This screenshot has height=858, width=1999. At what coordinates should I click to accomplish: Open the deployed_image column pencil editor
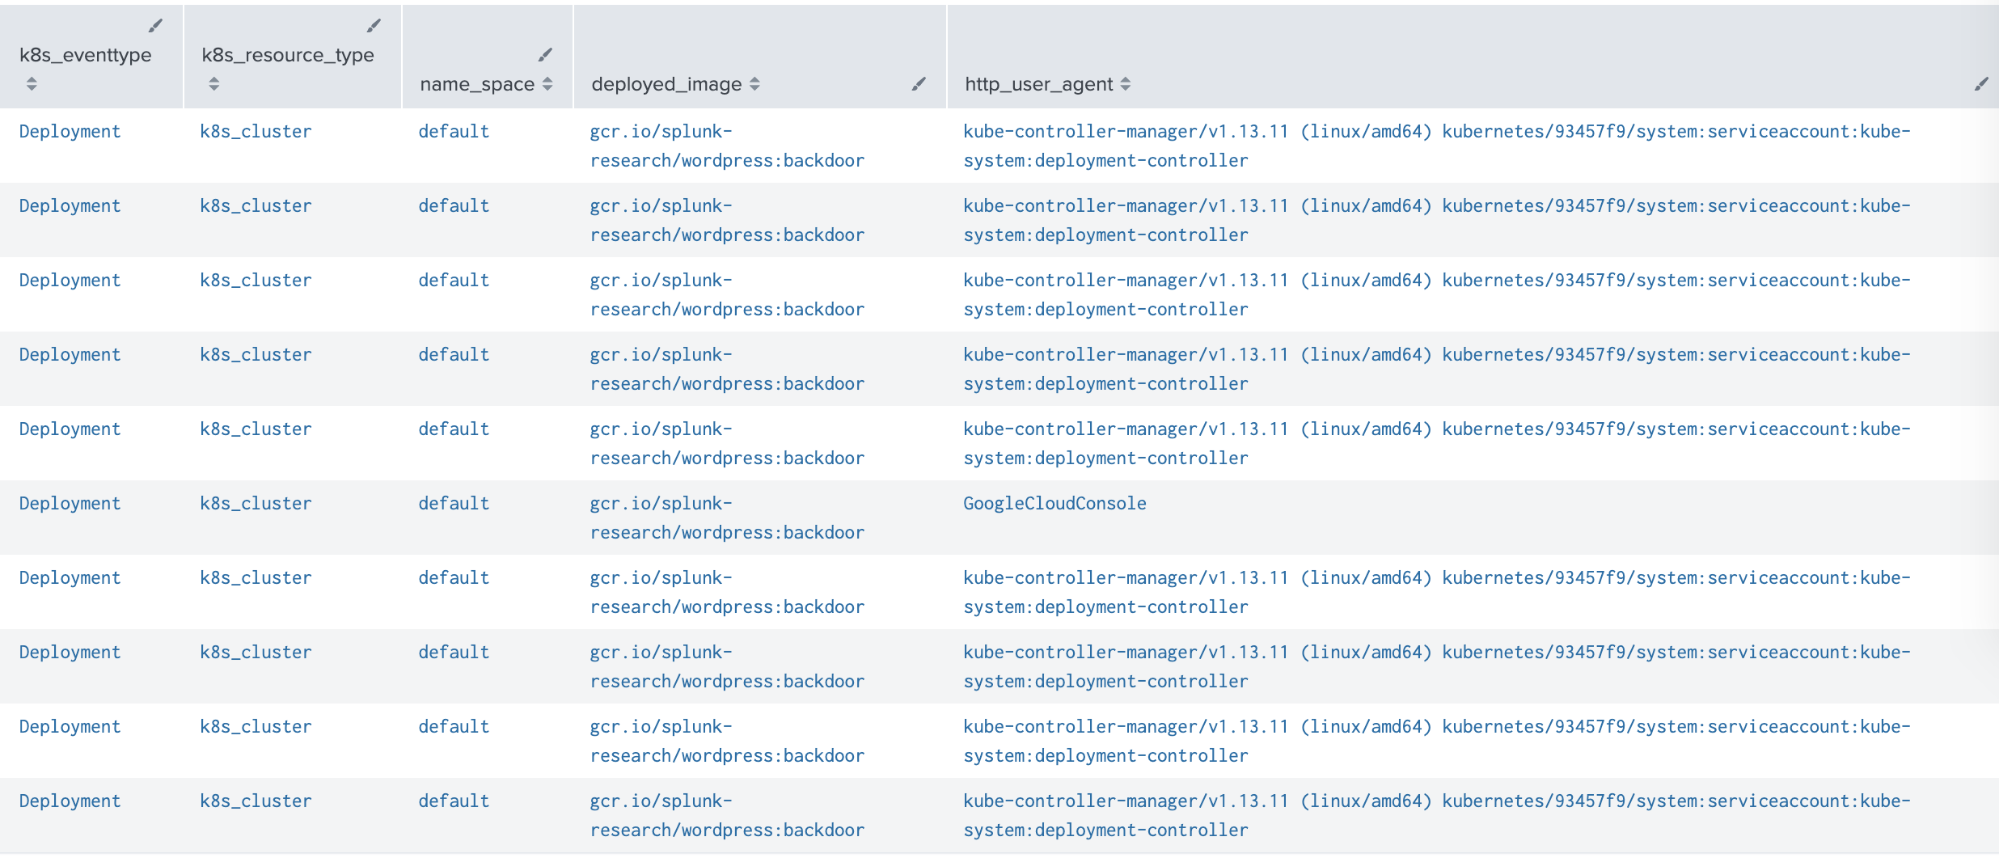[918, 85]
